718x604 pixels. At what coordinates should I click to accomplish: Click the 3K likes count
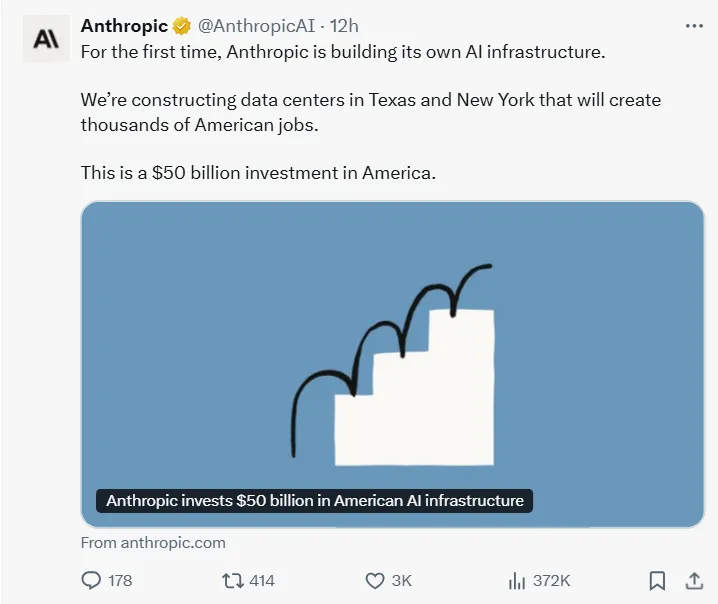coord(402,580)
